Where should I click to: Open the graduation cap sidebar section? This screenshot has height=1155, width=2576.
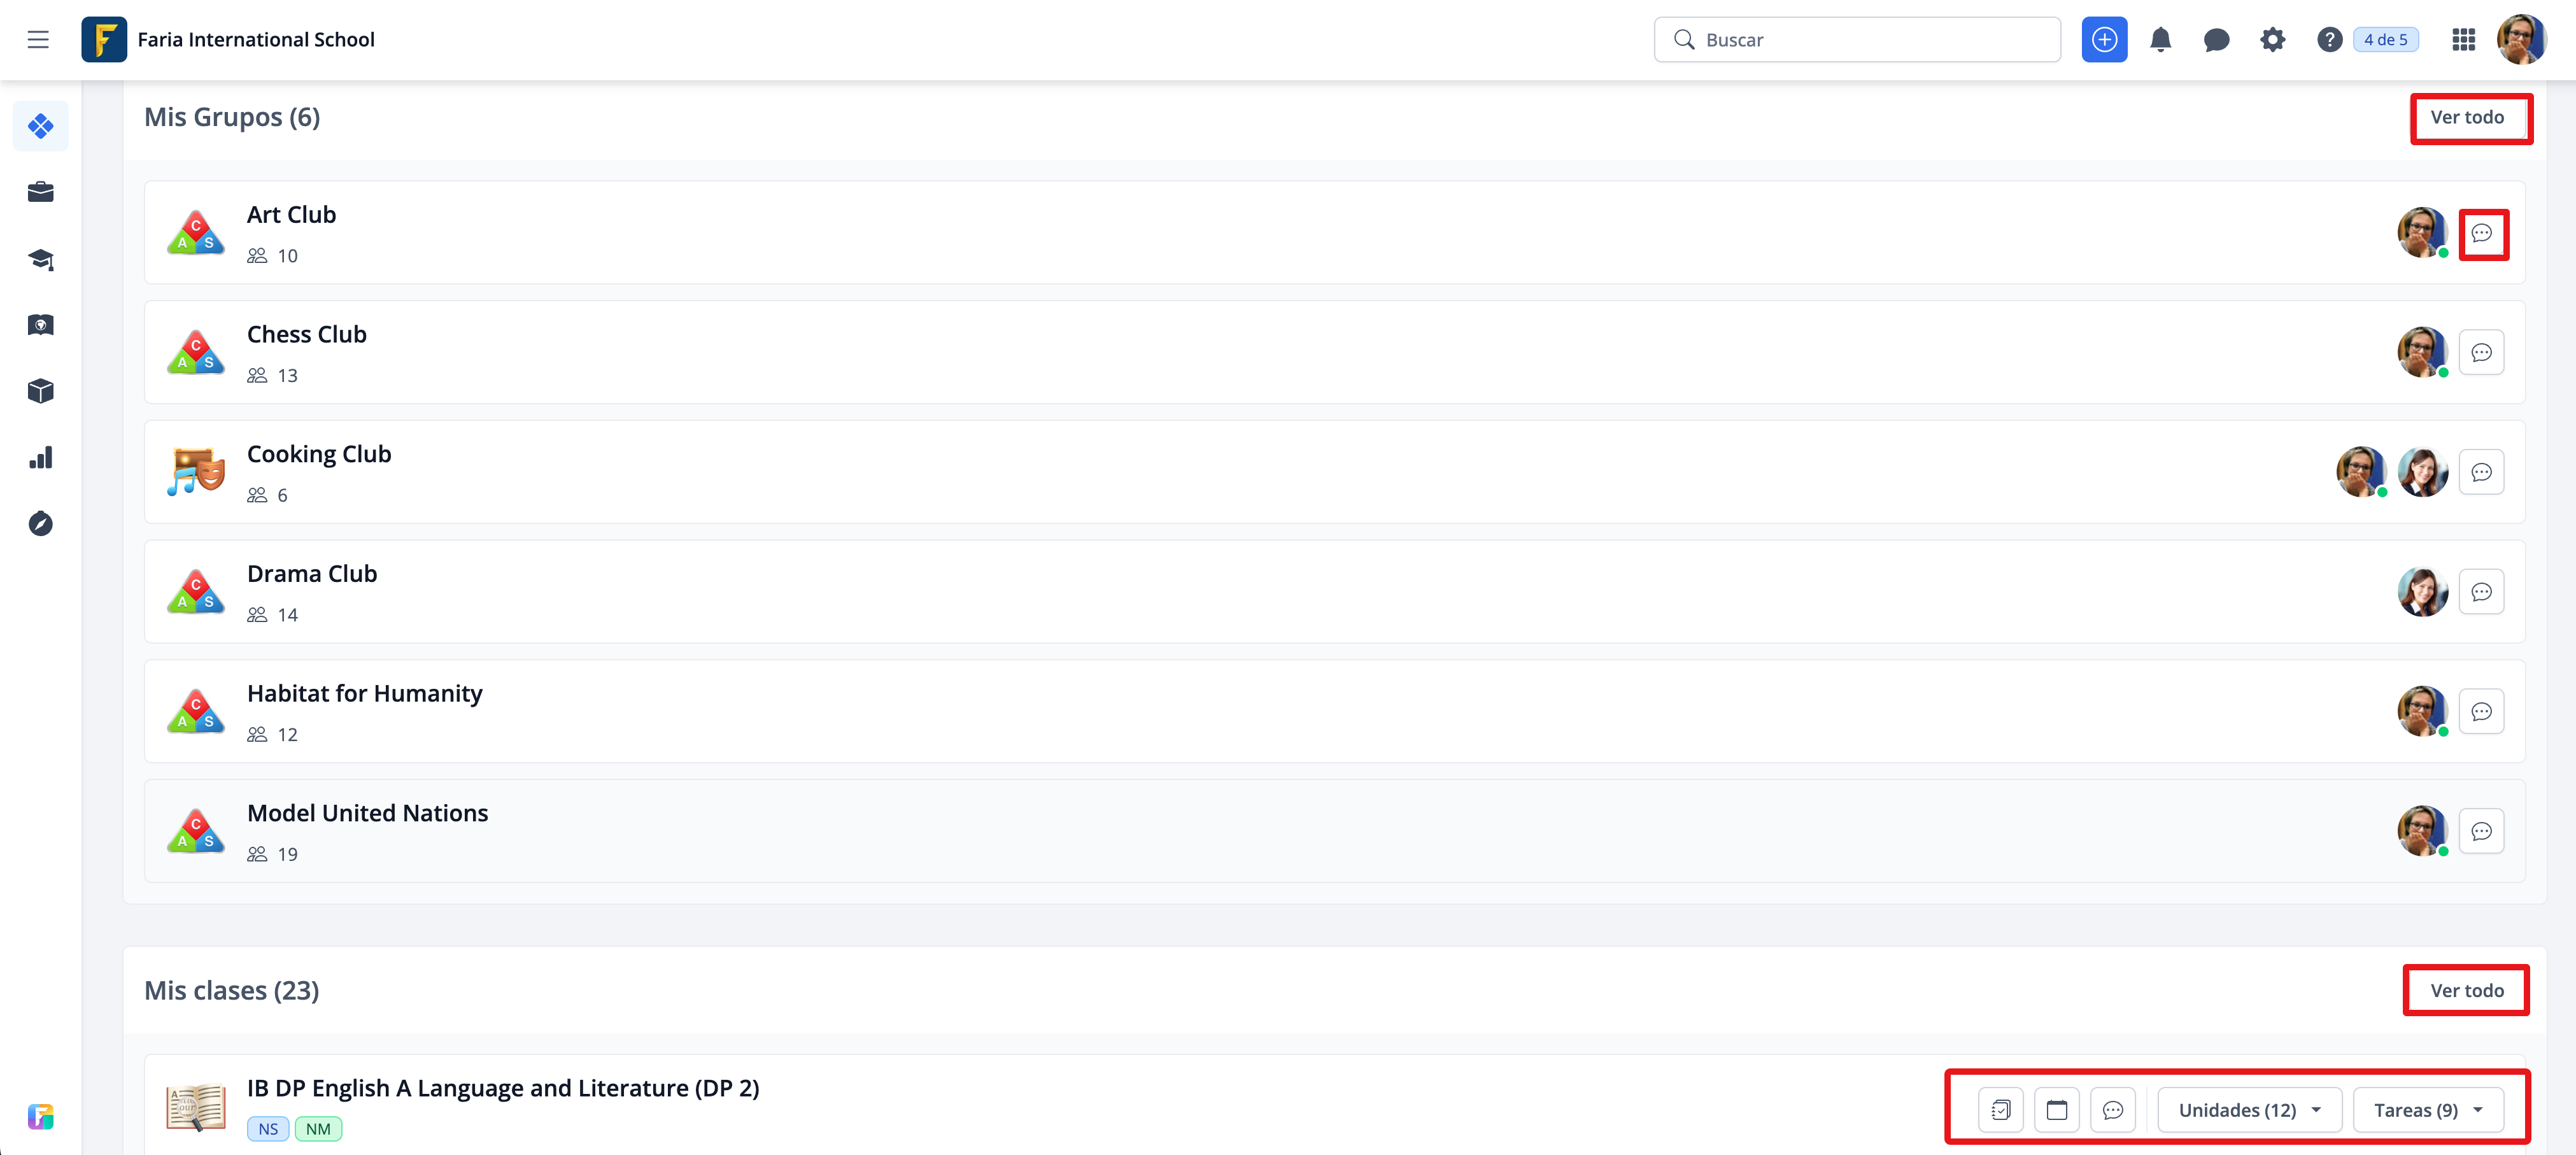[x=41, y=259]
